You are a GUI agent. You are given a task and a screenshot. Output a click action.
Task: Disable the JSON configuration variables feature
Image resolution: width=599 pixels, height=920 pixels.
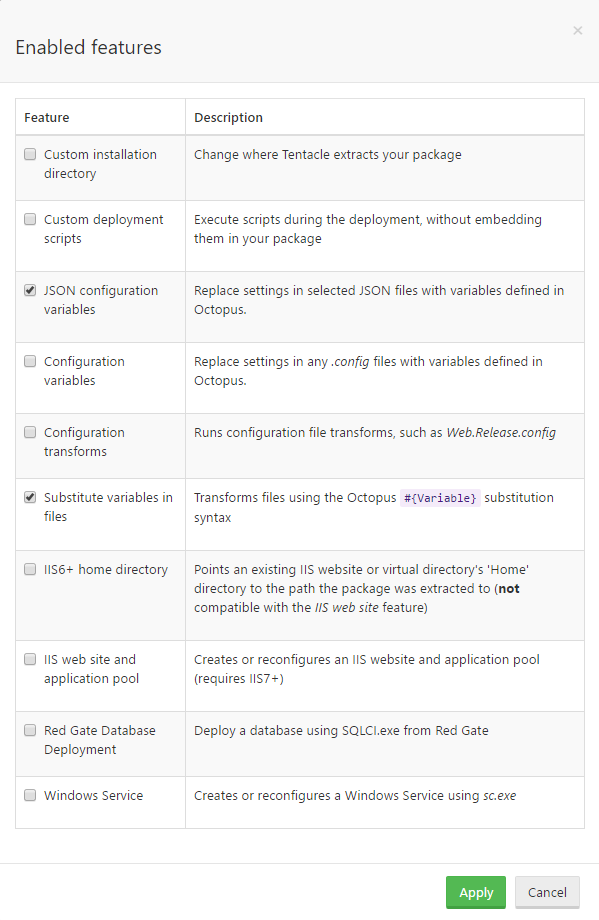30,290
